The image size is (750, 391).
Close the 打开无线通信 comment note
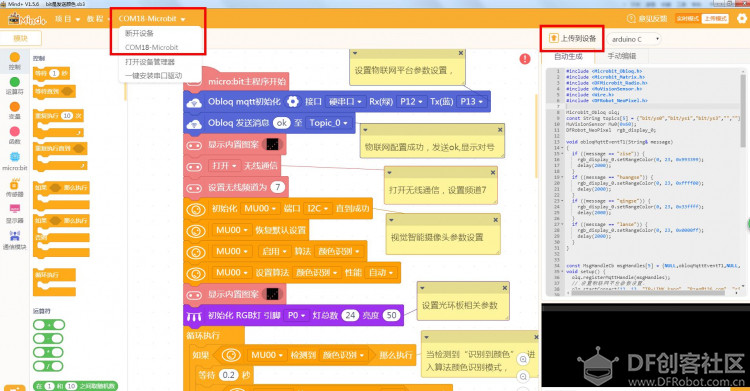[493, 172]
